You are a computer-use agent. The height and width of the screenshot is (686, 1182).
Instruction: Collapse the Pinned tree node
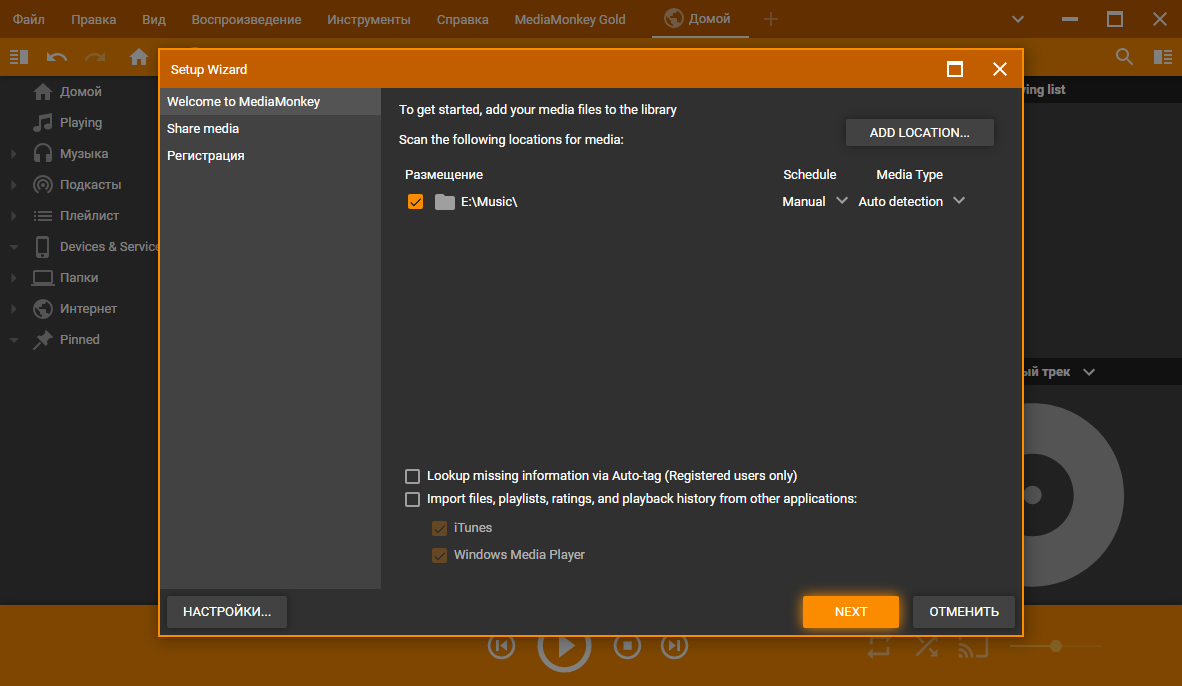(x=14, y=340)
